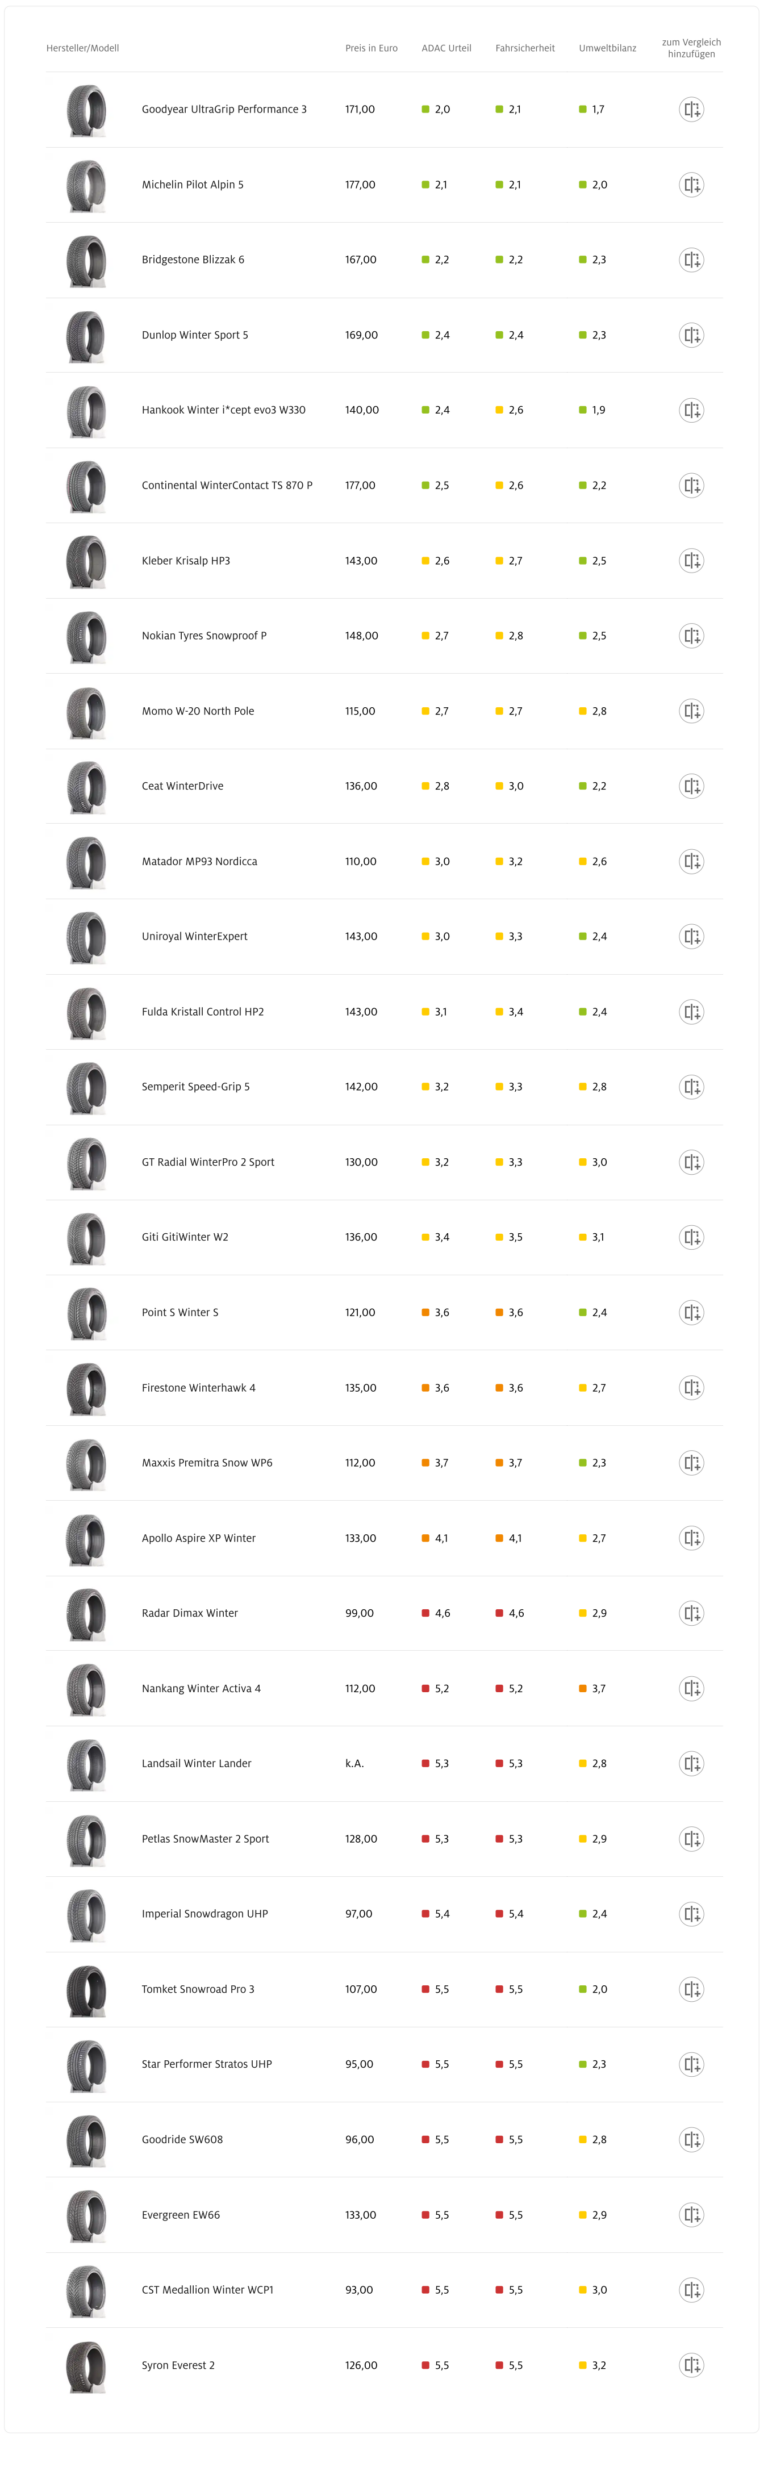Open Bridgestone Blizzak 6 details
Screen dimensions: 768x2492
[193, 260]
